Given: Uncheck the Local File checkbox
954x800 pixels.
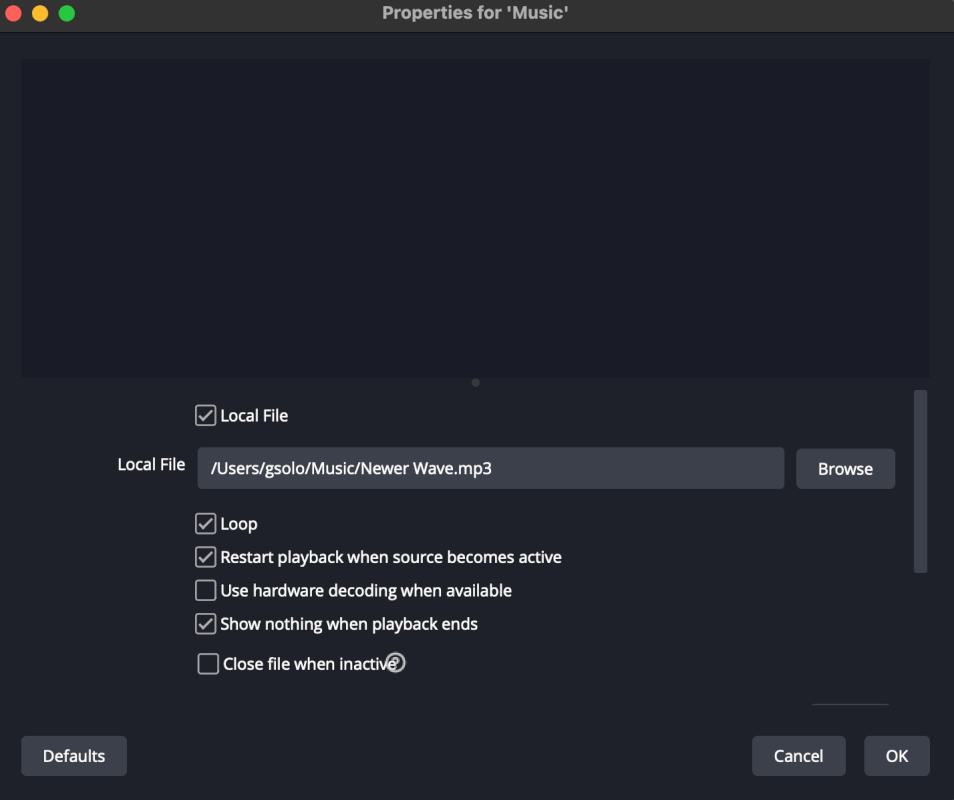Looking at the screenshot, I should (x=206, y=415).
